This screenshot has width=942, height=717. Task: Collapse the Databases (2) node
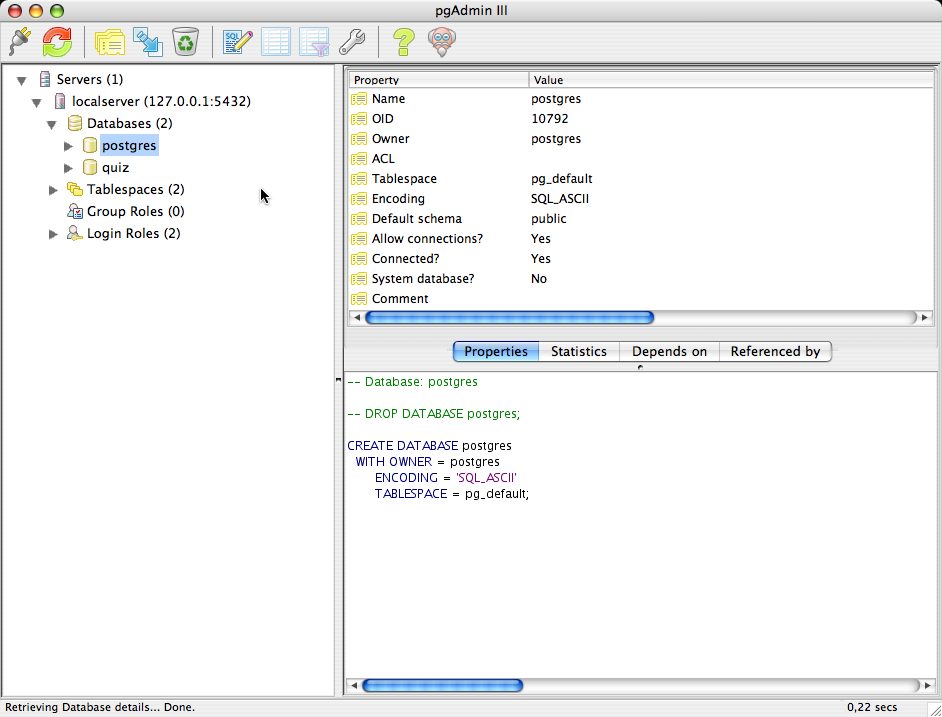52,124
